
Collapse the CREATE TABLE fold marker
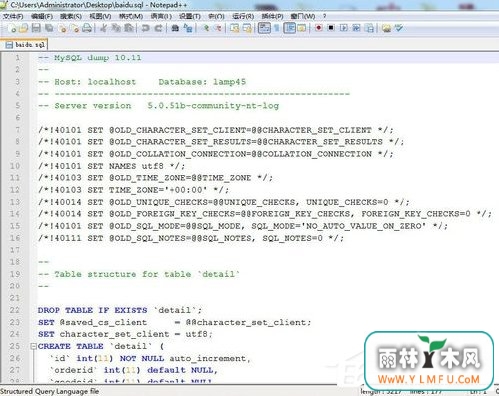pos(33,346)
